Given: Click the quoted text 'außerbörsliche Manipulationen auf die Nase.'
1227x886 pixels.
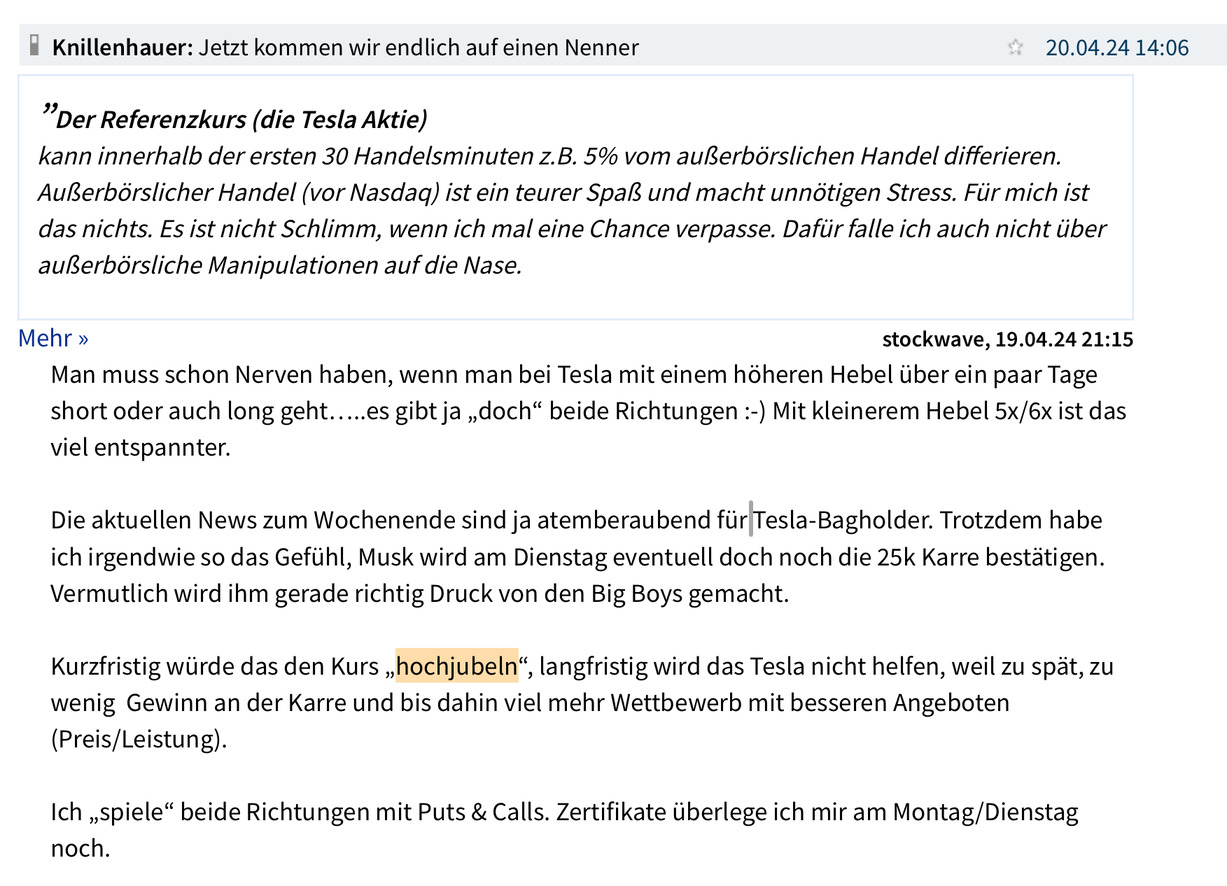Looking at the screenshot, I should [280, 266].
